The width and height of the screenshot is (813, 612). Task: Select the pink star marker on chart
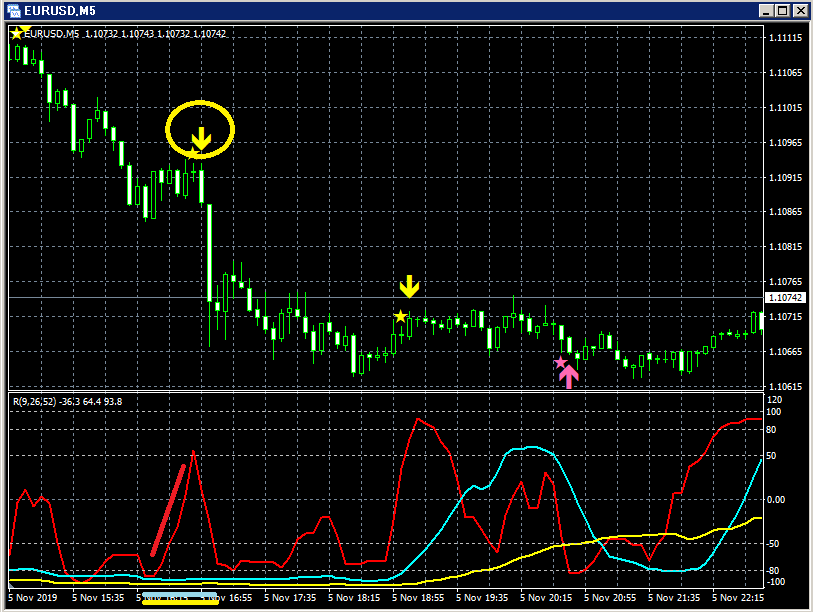tap(560, 363)
